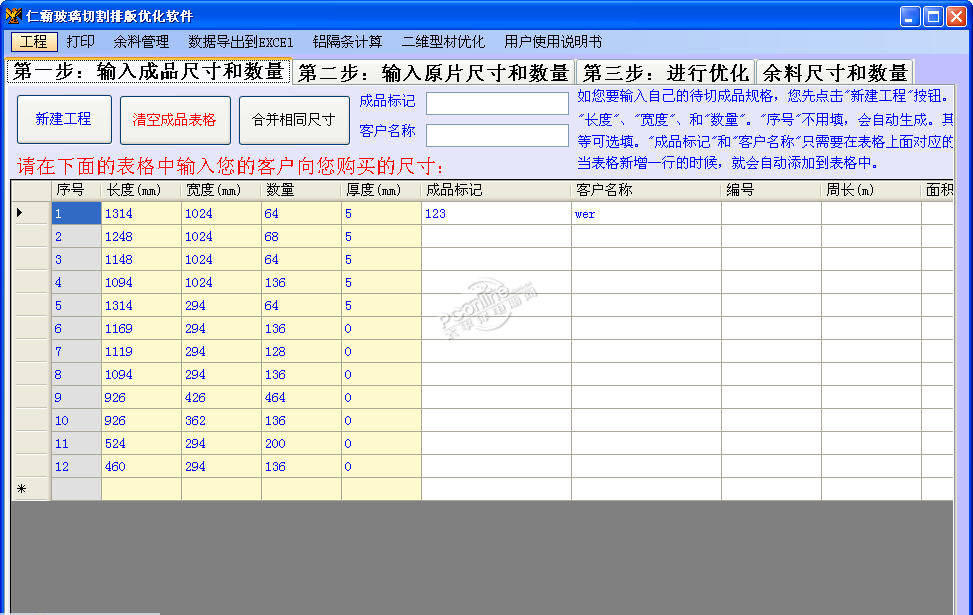Select 序号 cell 5
Viewport: 973px width, 615px height.
76,305
